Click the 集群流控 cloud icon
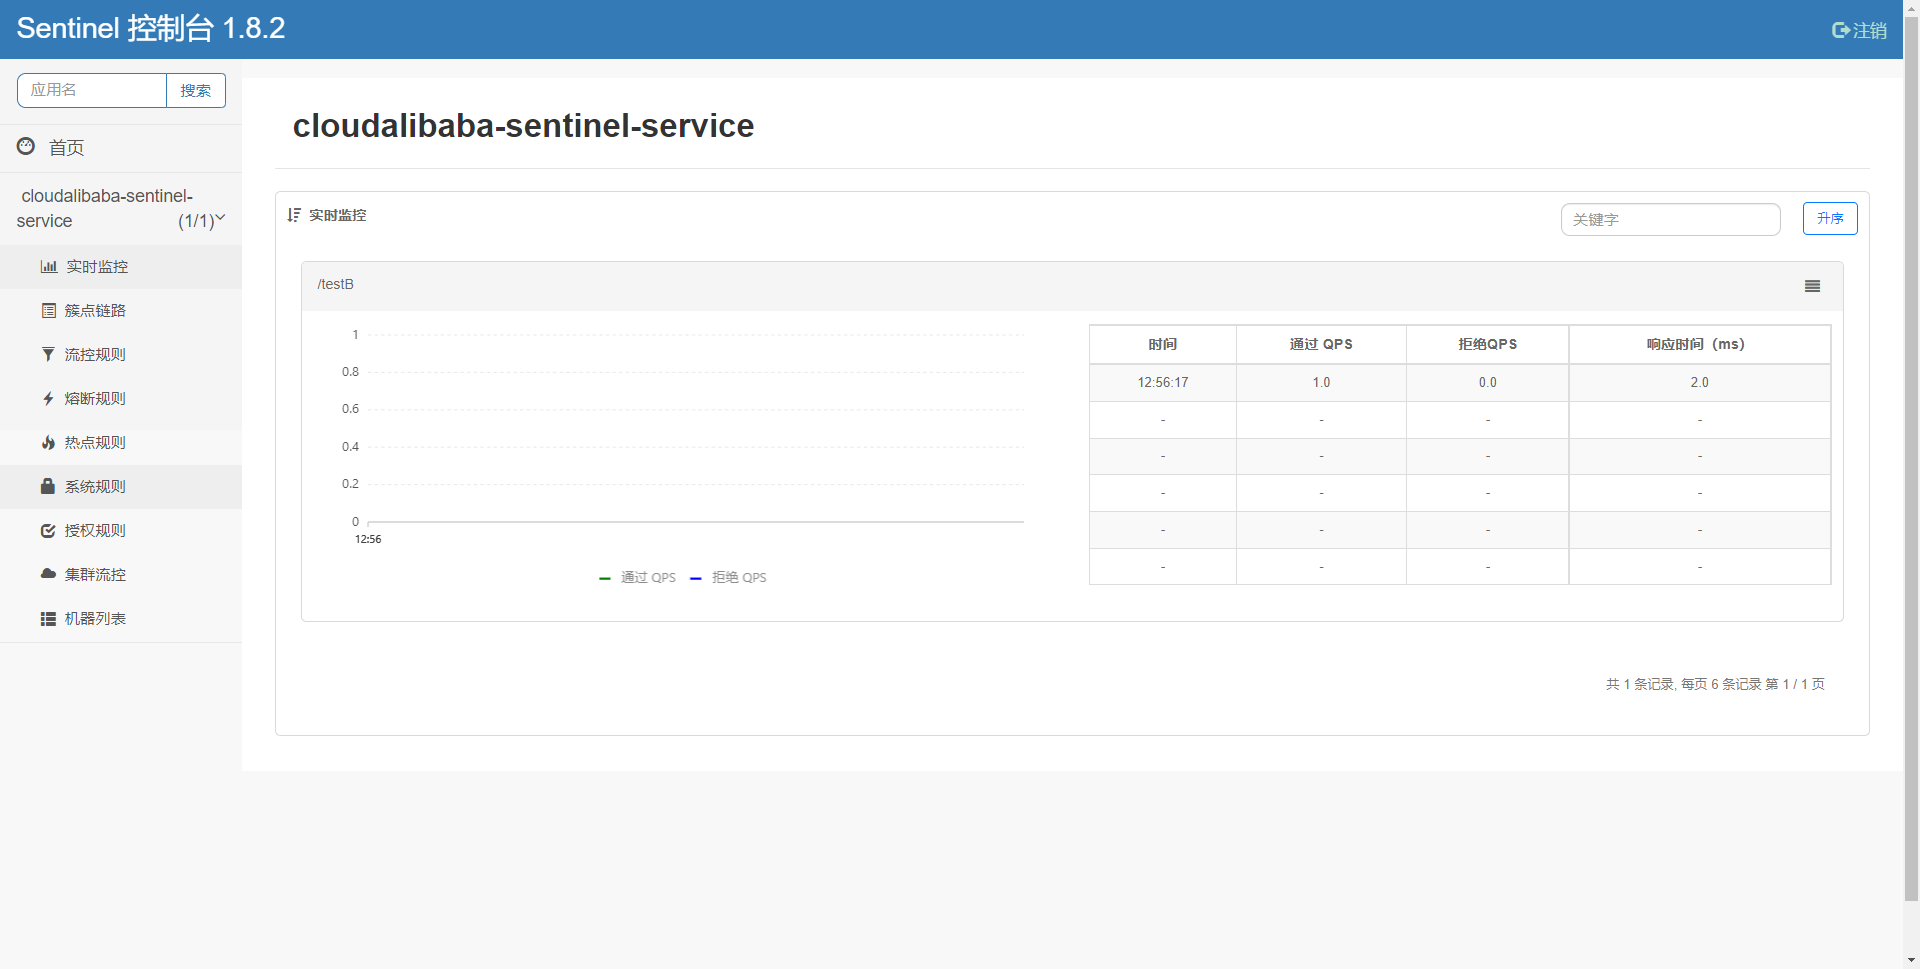Screen dimensions: 1920x969 pyautogui.click(x=48, y=574)
